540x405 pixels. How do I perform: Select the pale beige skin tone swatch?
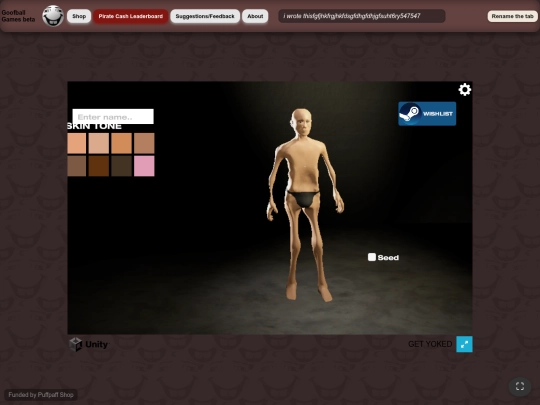[x=99, y=143]
